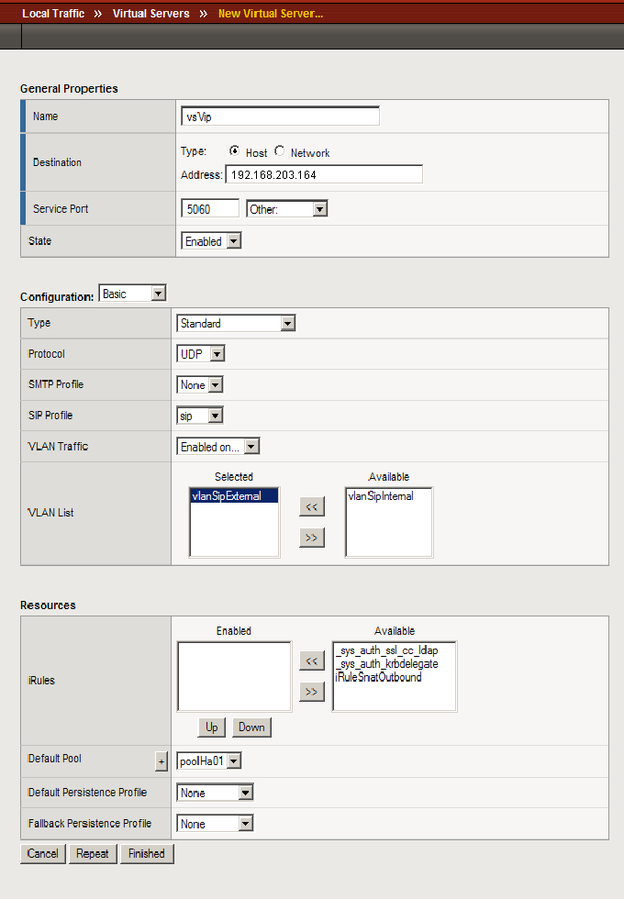The width and height of the screenshot is (624, 899).
Task: Click the iRules << enable arrow button
Action: click(x=312, y=660)
